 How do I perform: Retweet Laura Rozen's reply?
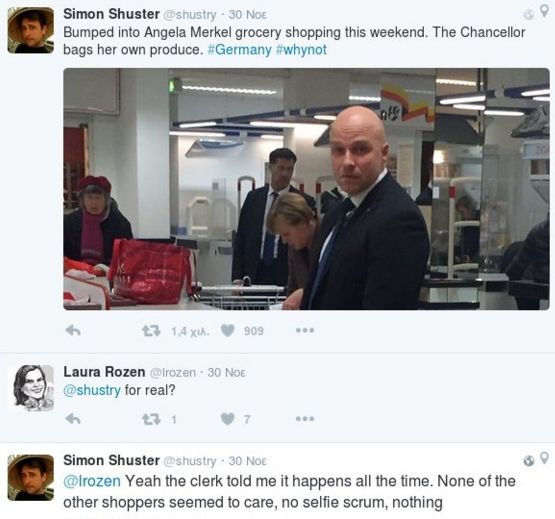(x=151, y=420)
